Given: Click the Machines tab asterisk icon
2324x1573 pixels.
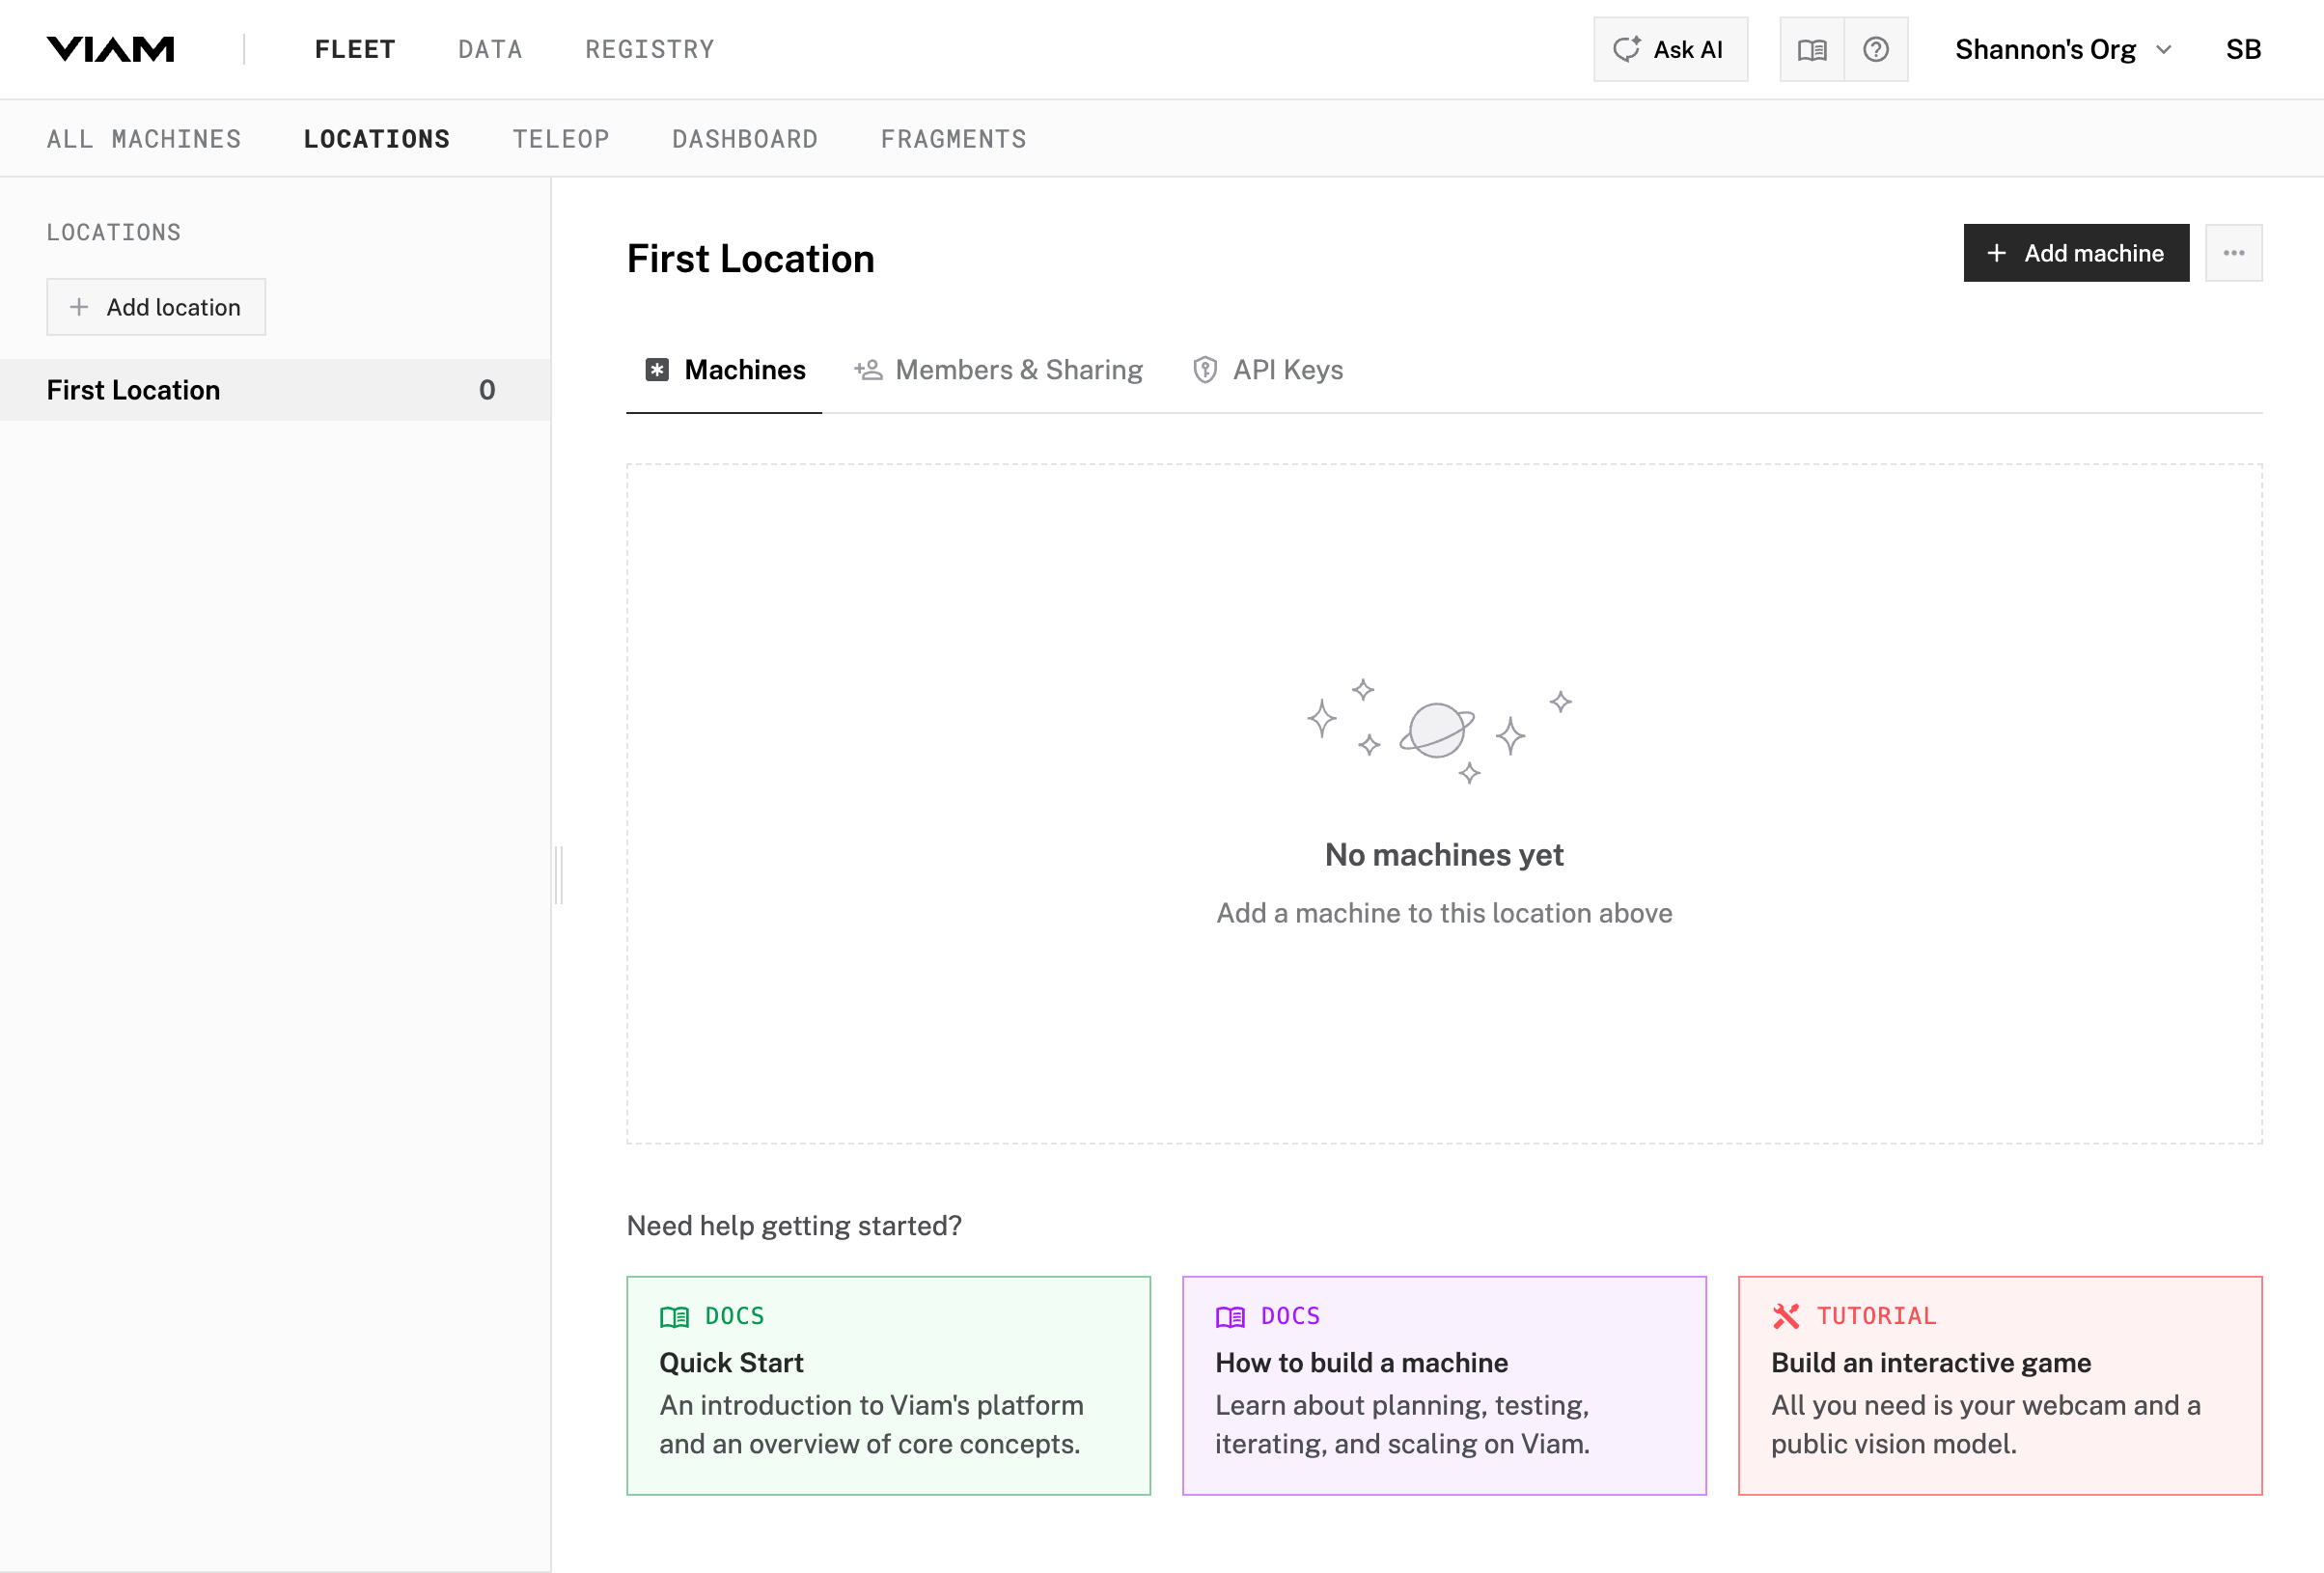Looking at the screenshot, I should click(656, 369).
